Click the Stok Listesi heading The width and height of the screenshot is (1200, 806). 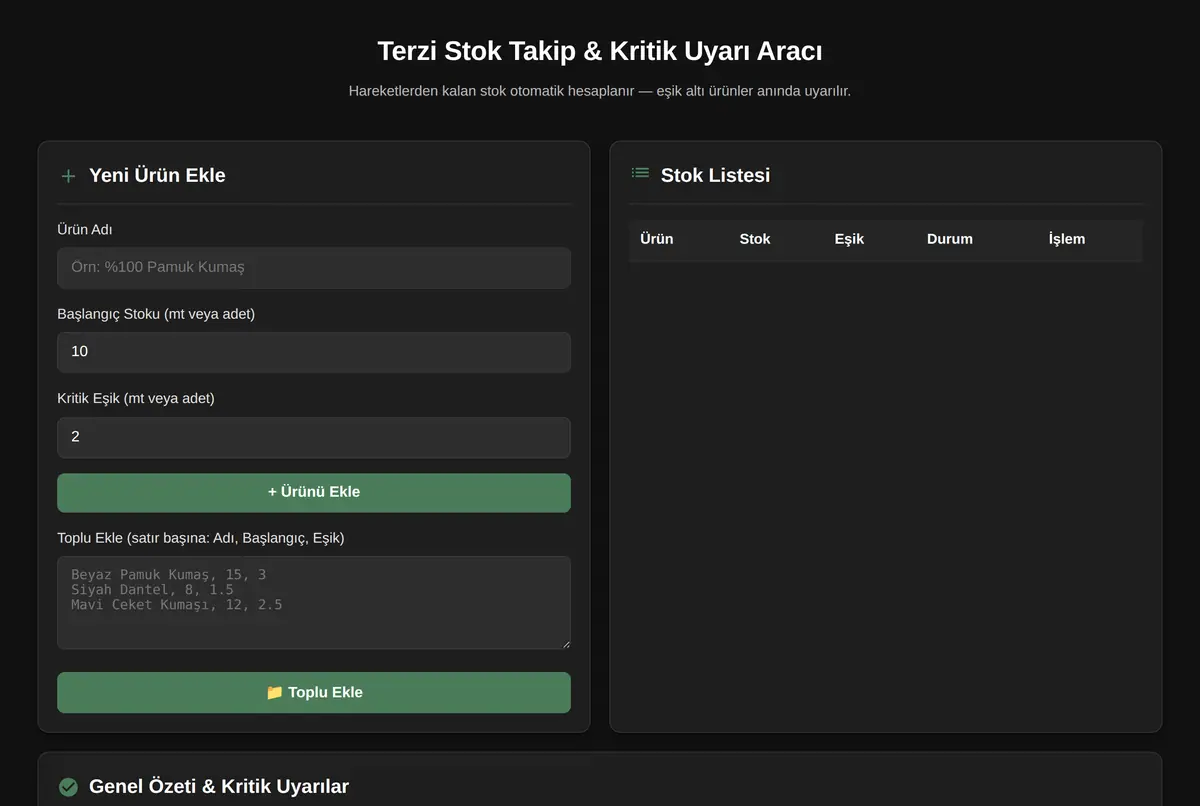tap(715, 175)
